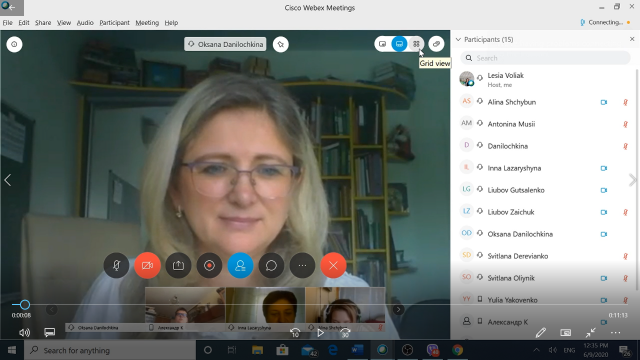Open the Share menu

pos(43,23)
